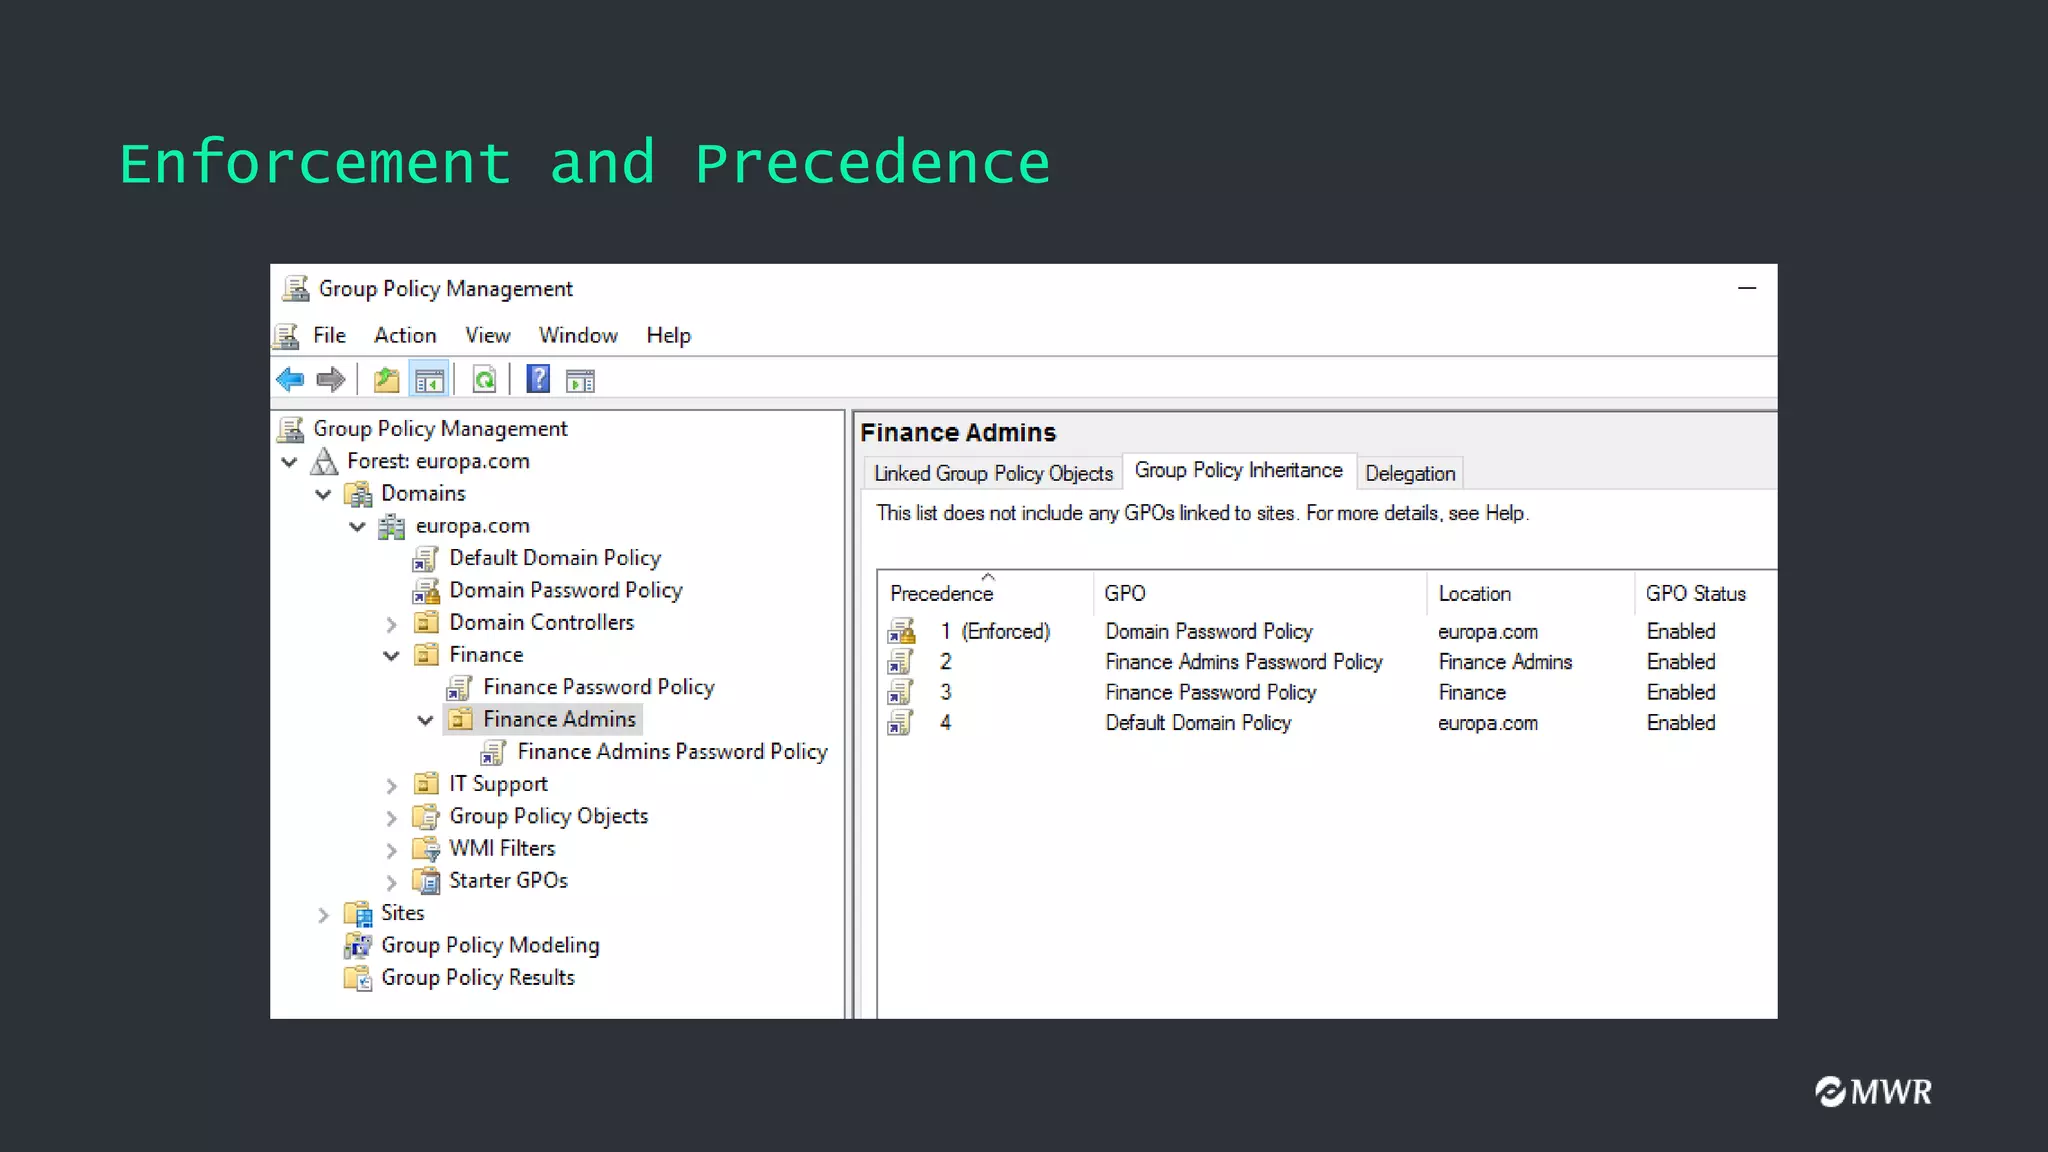Click the Back arrow toolbar icon
2048x1152 pixels.
click(290, 380)
